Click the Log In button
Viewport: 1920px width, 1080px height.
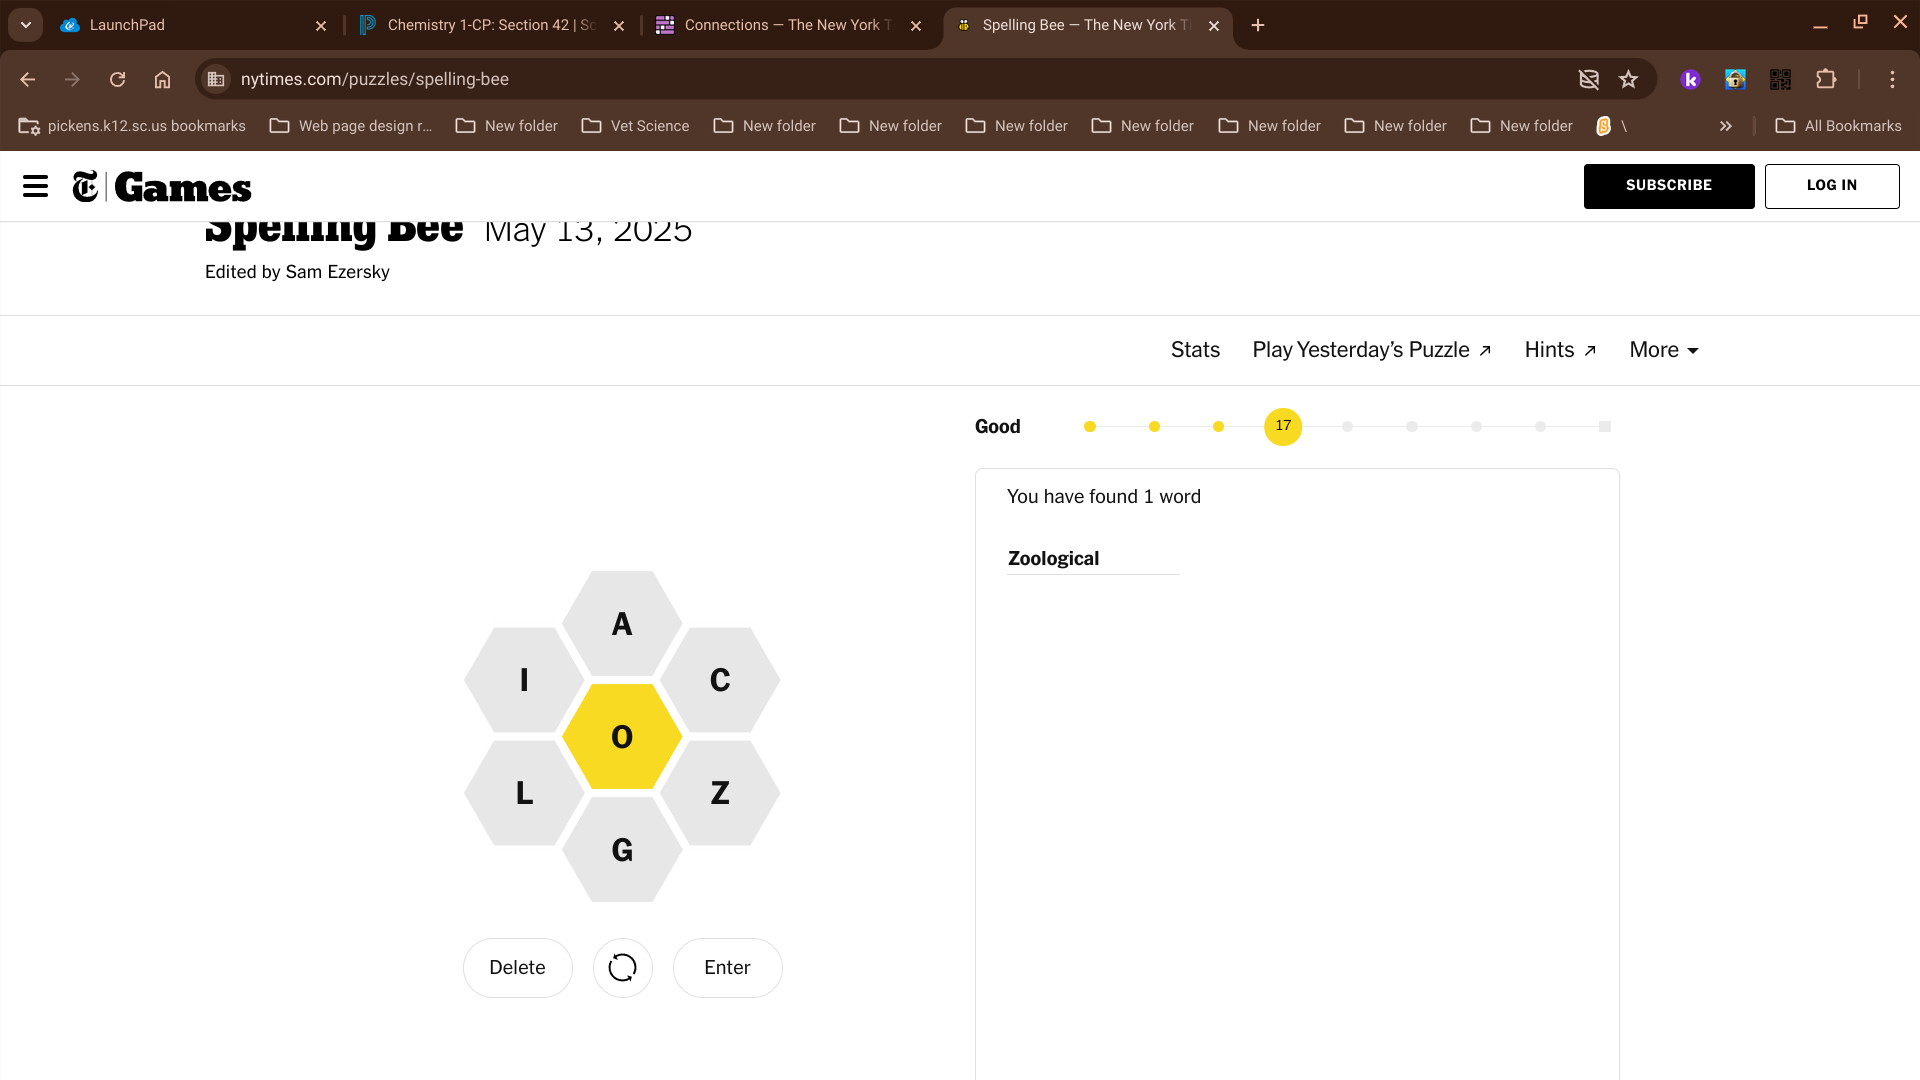(1832, 186)
